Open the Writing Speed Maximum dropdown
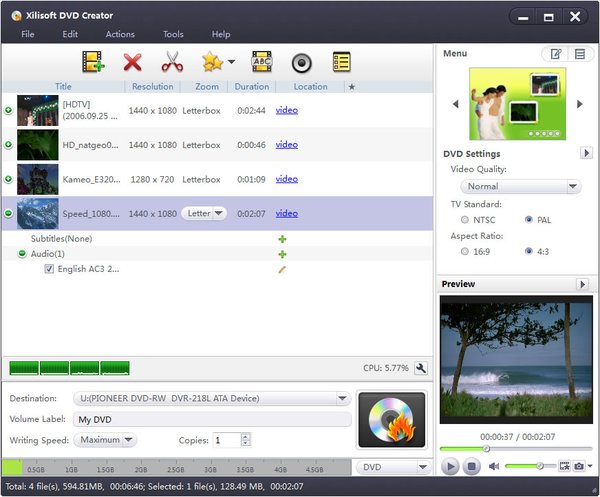 pyautogui.click(x=107, y=439)
